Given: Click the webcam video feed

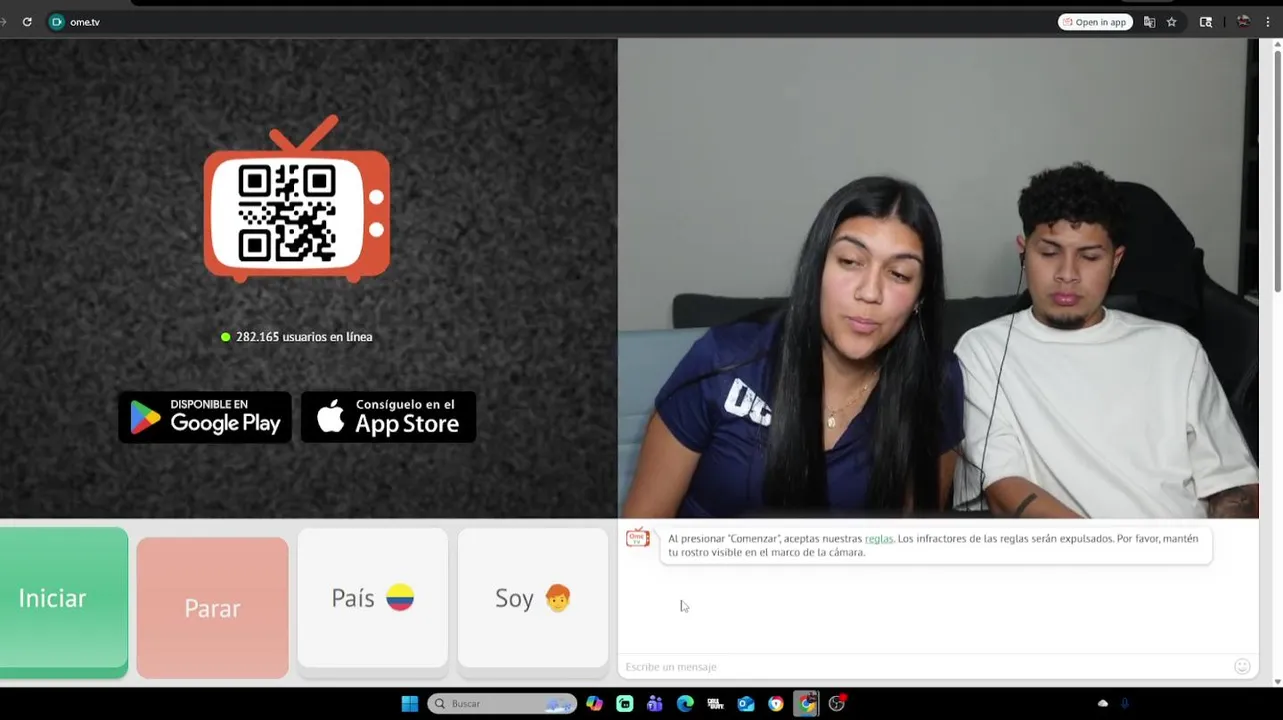Looking at the screenshot, I should (x=938, y=278).
